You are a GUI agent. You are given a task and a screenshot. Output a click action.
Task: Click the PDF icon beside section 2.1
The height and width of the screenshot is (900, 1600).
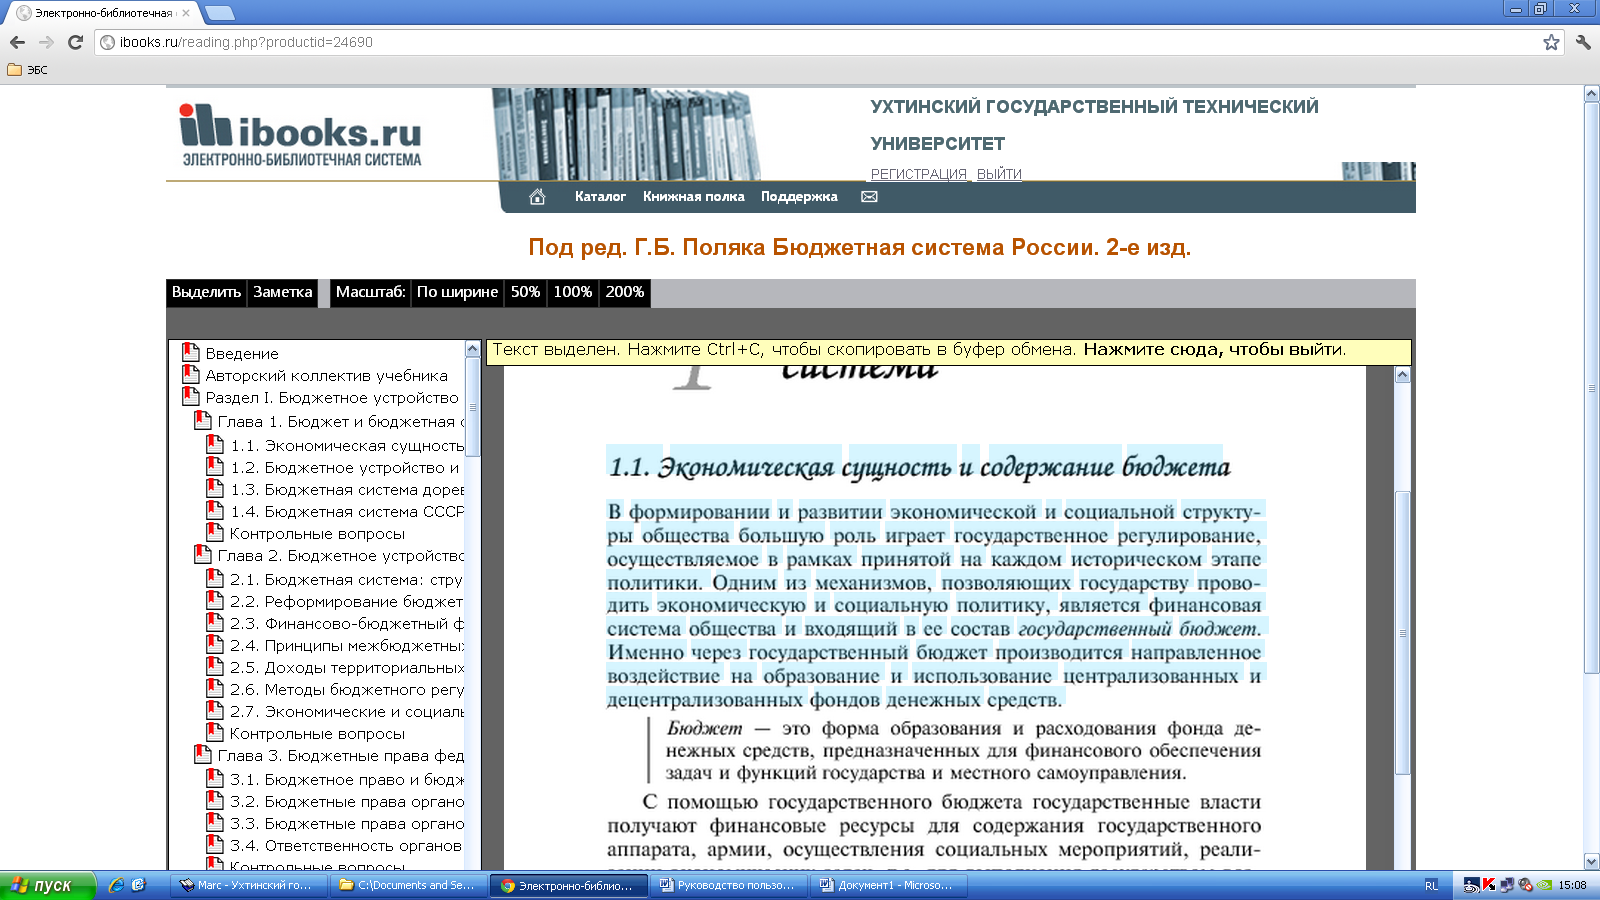(215, 578)
